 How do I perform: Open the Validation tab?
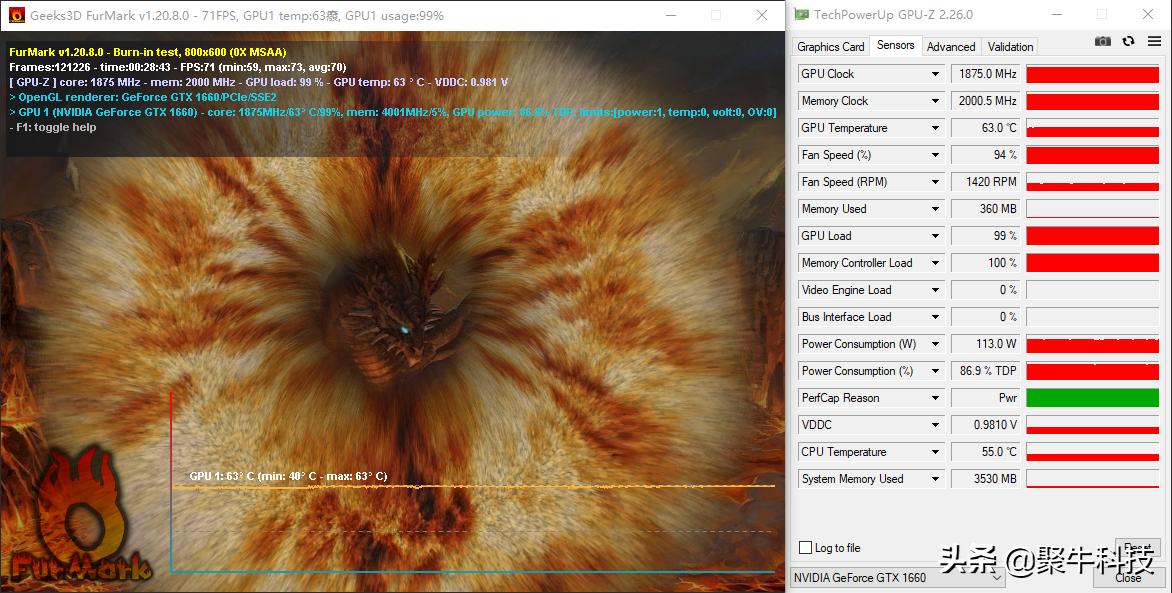[x=1011, y=46]
